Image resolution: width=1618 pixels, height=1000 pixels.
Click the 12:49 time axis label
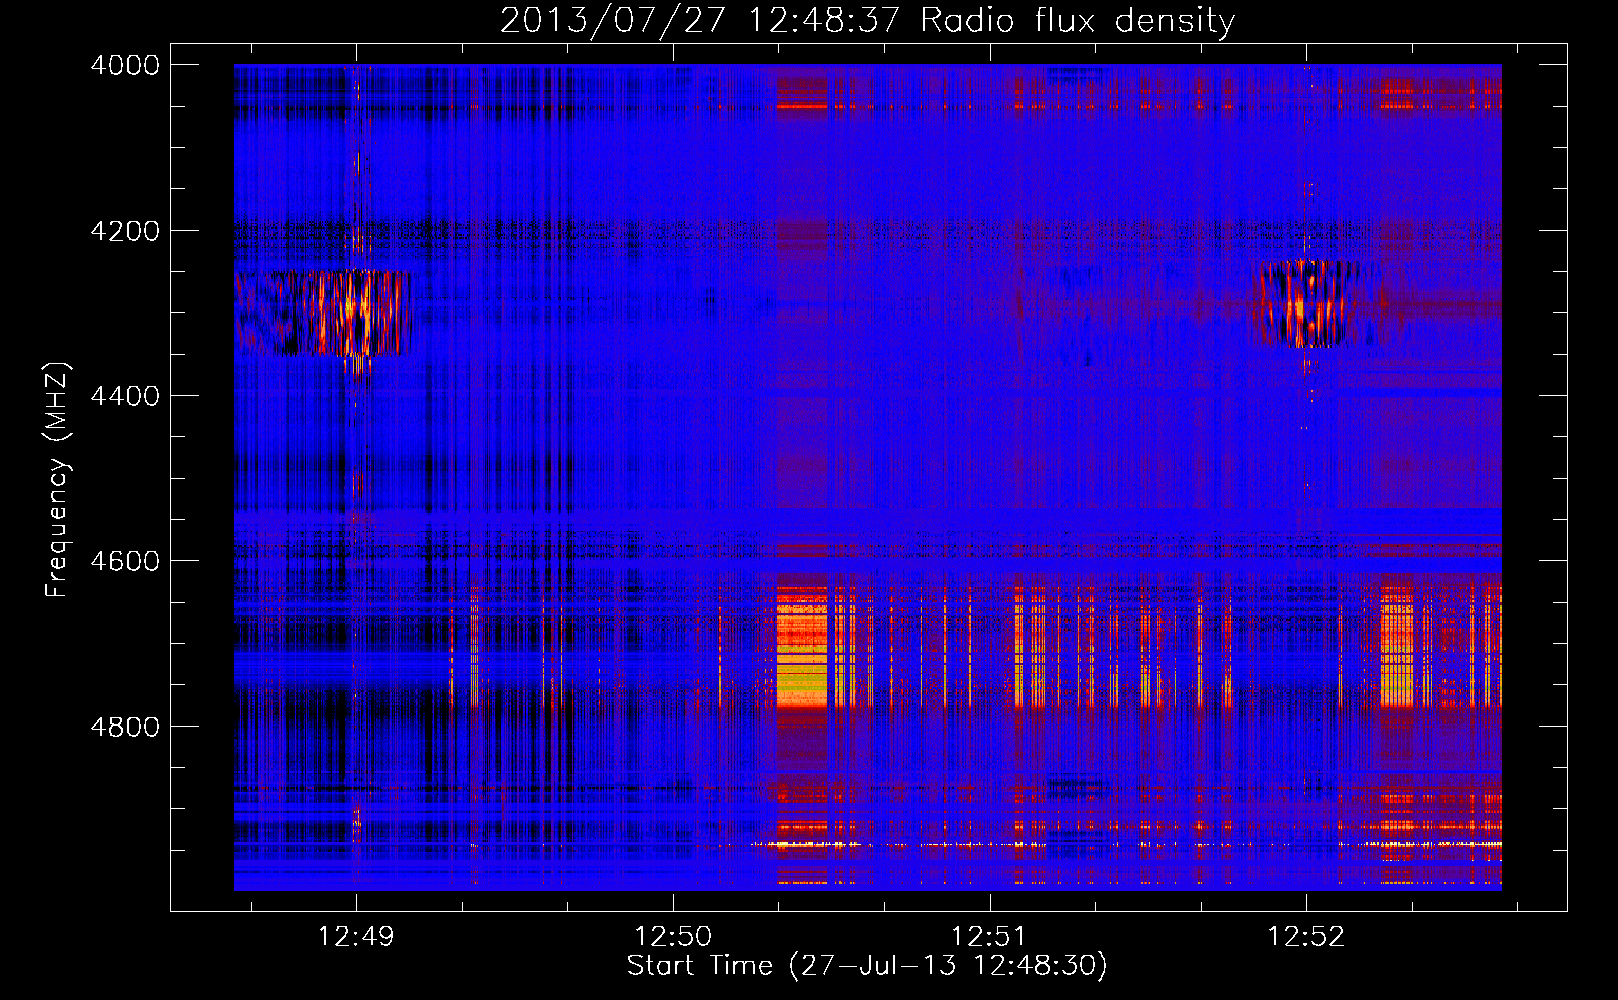click(x=356, y=937)
